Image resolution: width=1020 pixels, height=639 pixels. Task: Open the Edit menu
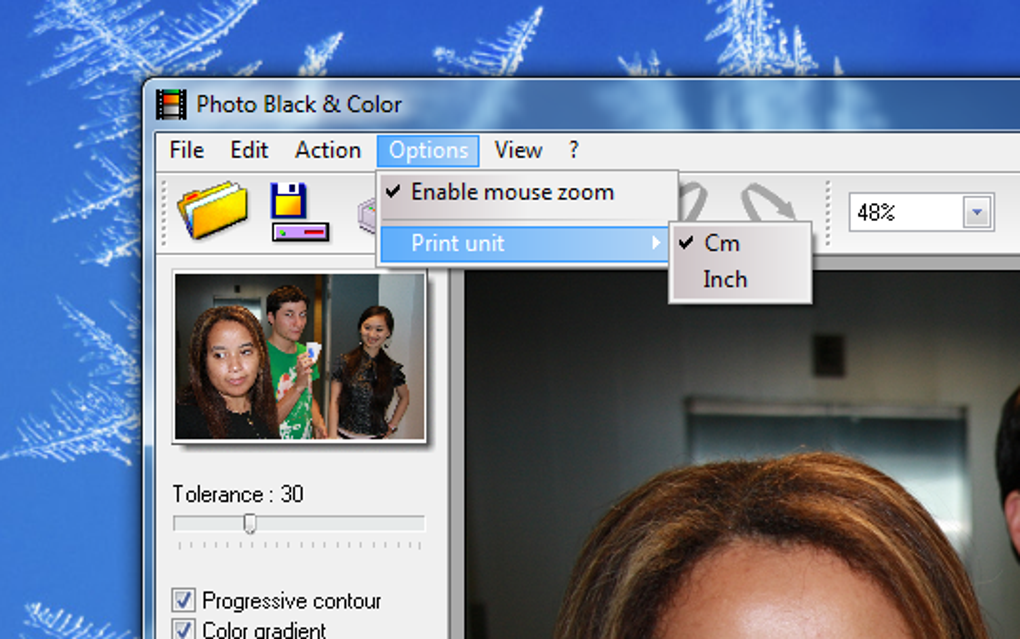[249, 150]
